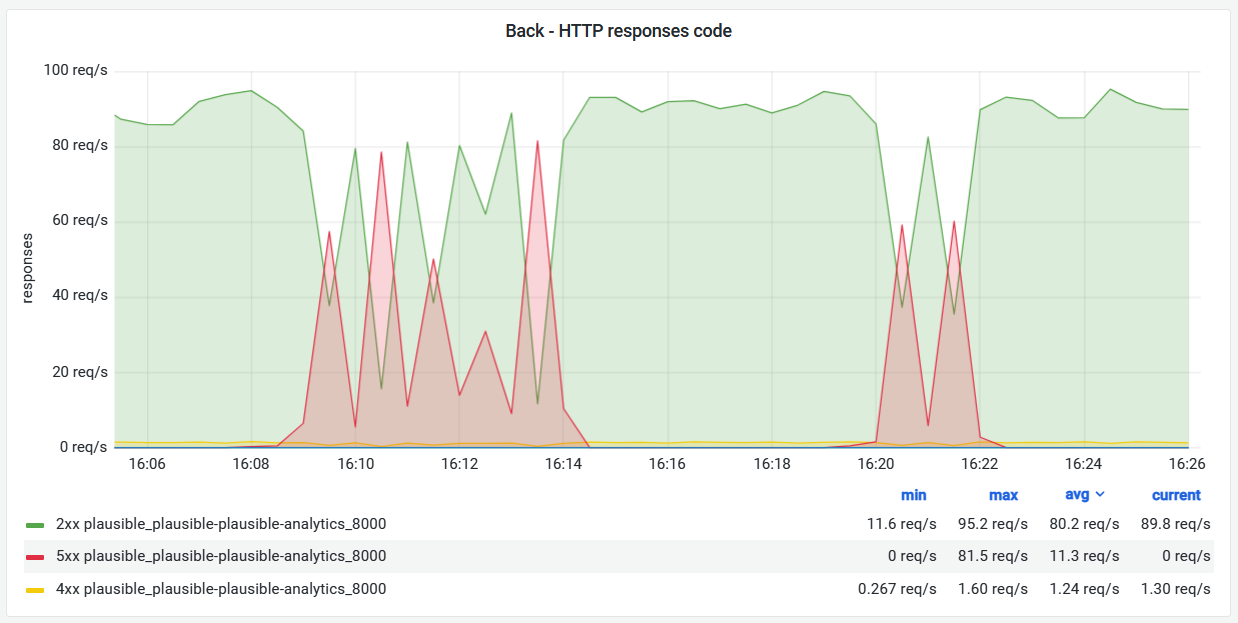Click the 60 req/s y-axis label
This screenshot has width=1238, height=623.
(79, 221)
